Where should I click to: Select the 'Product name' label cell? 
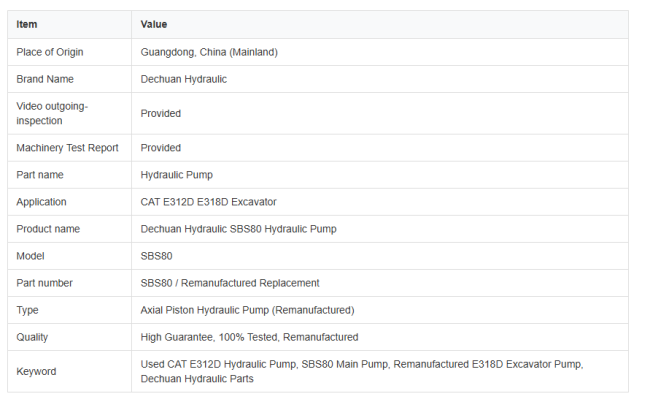pyautogui.click(x=70, y=229)
